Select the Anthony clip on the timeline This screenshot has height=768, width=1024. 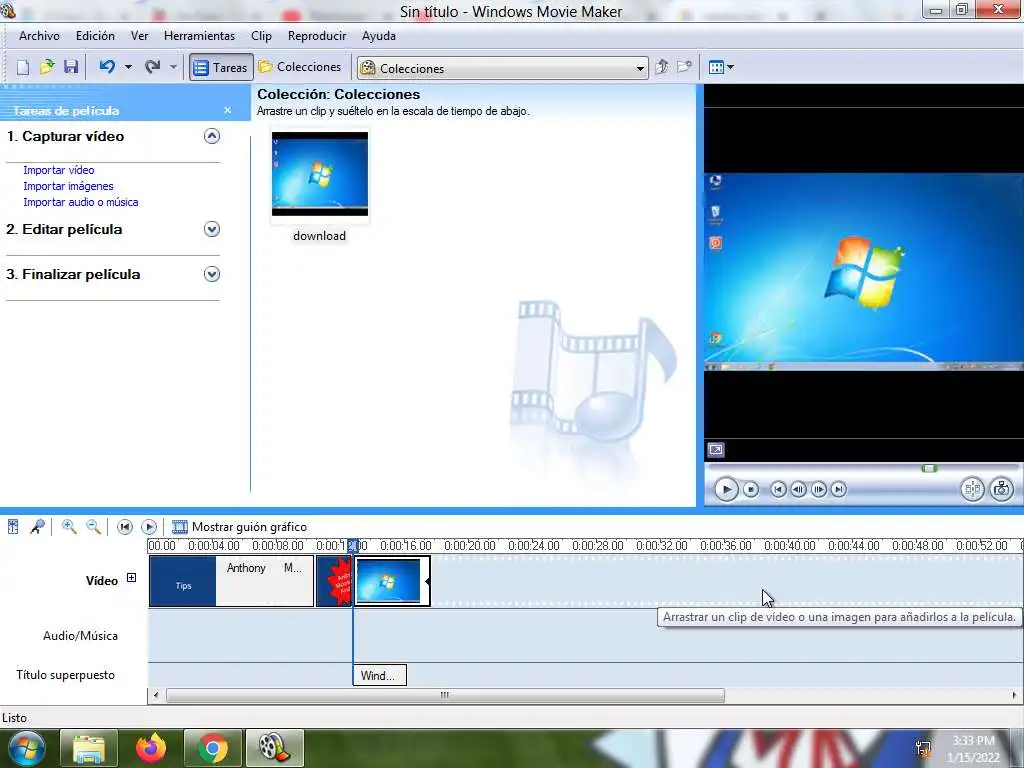(264, 581)
